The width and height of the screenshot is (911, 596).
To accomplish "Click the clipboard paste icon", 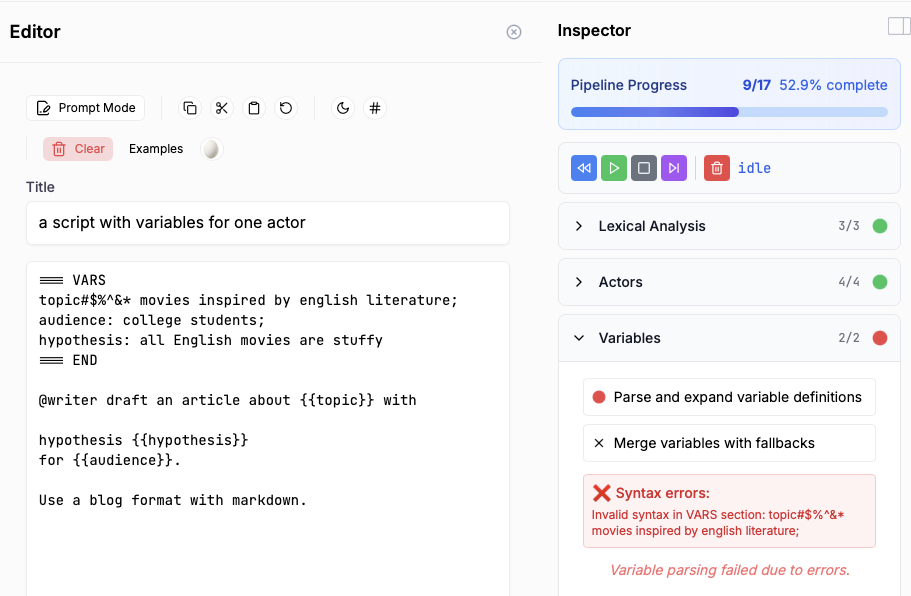I will (254, 108).
